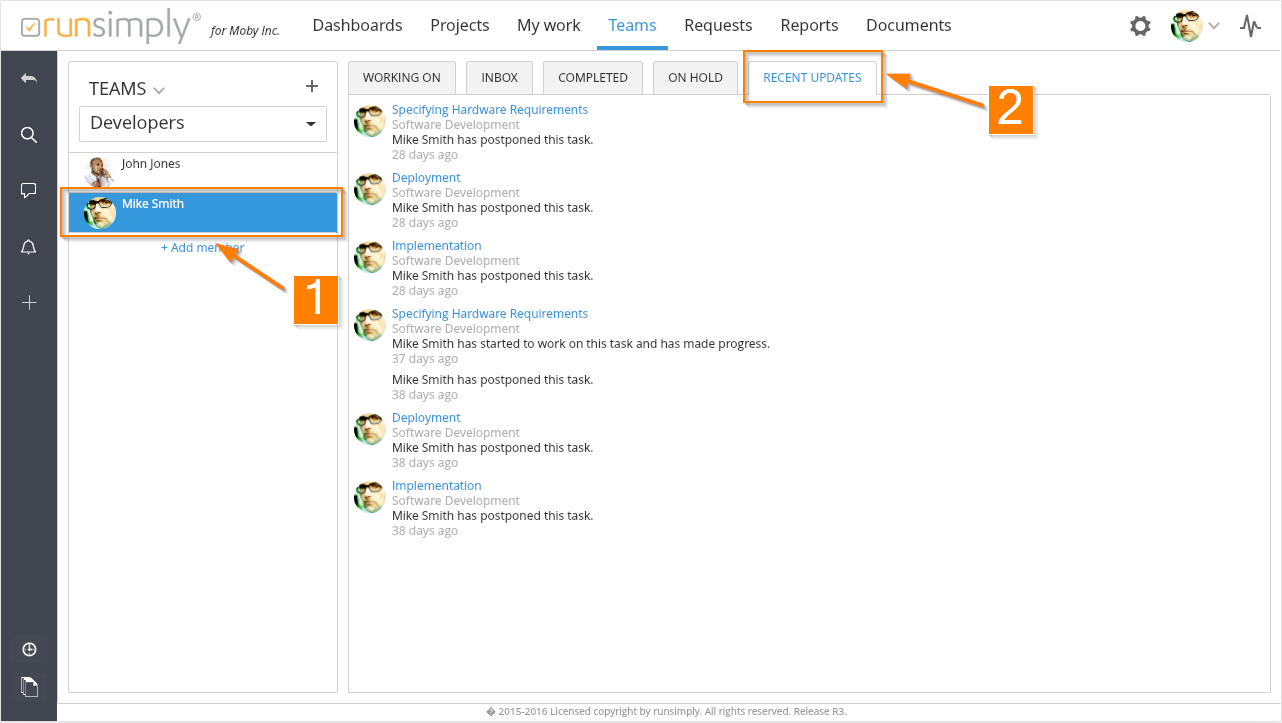Open the chat messages icon in sidebar

[x=29, y=191]
